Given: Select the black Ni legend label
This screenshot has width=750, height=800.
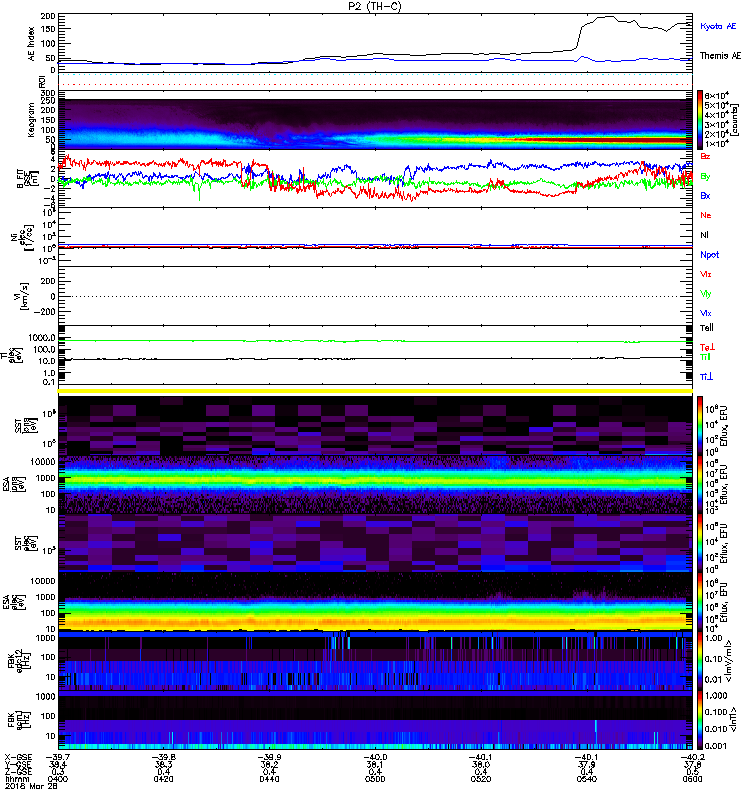Looking at the screenshot, I should point(704,235).
